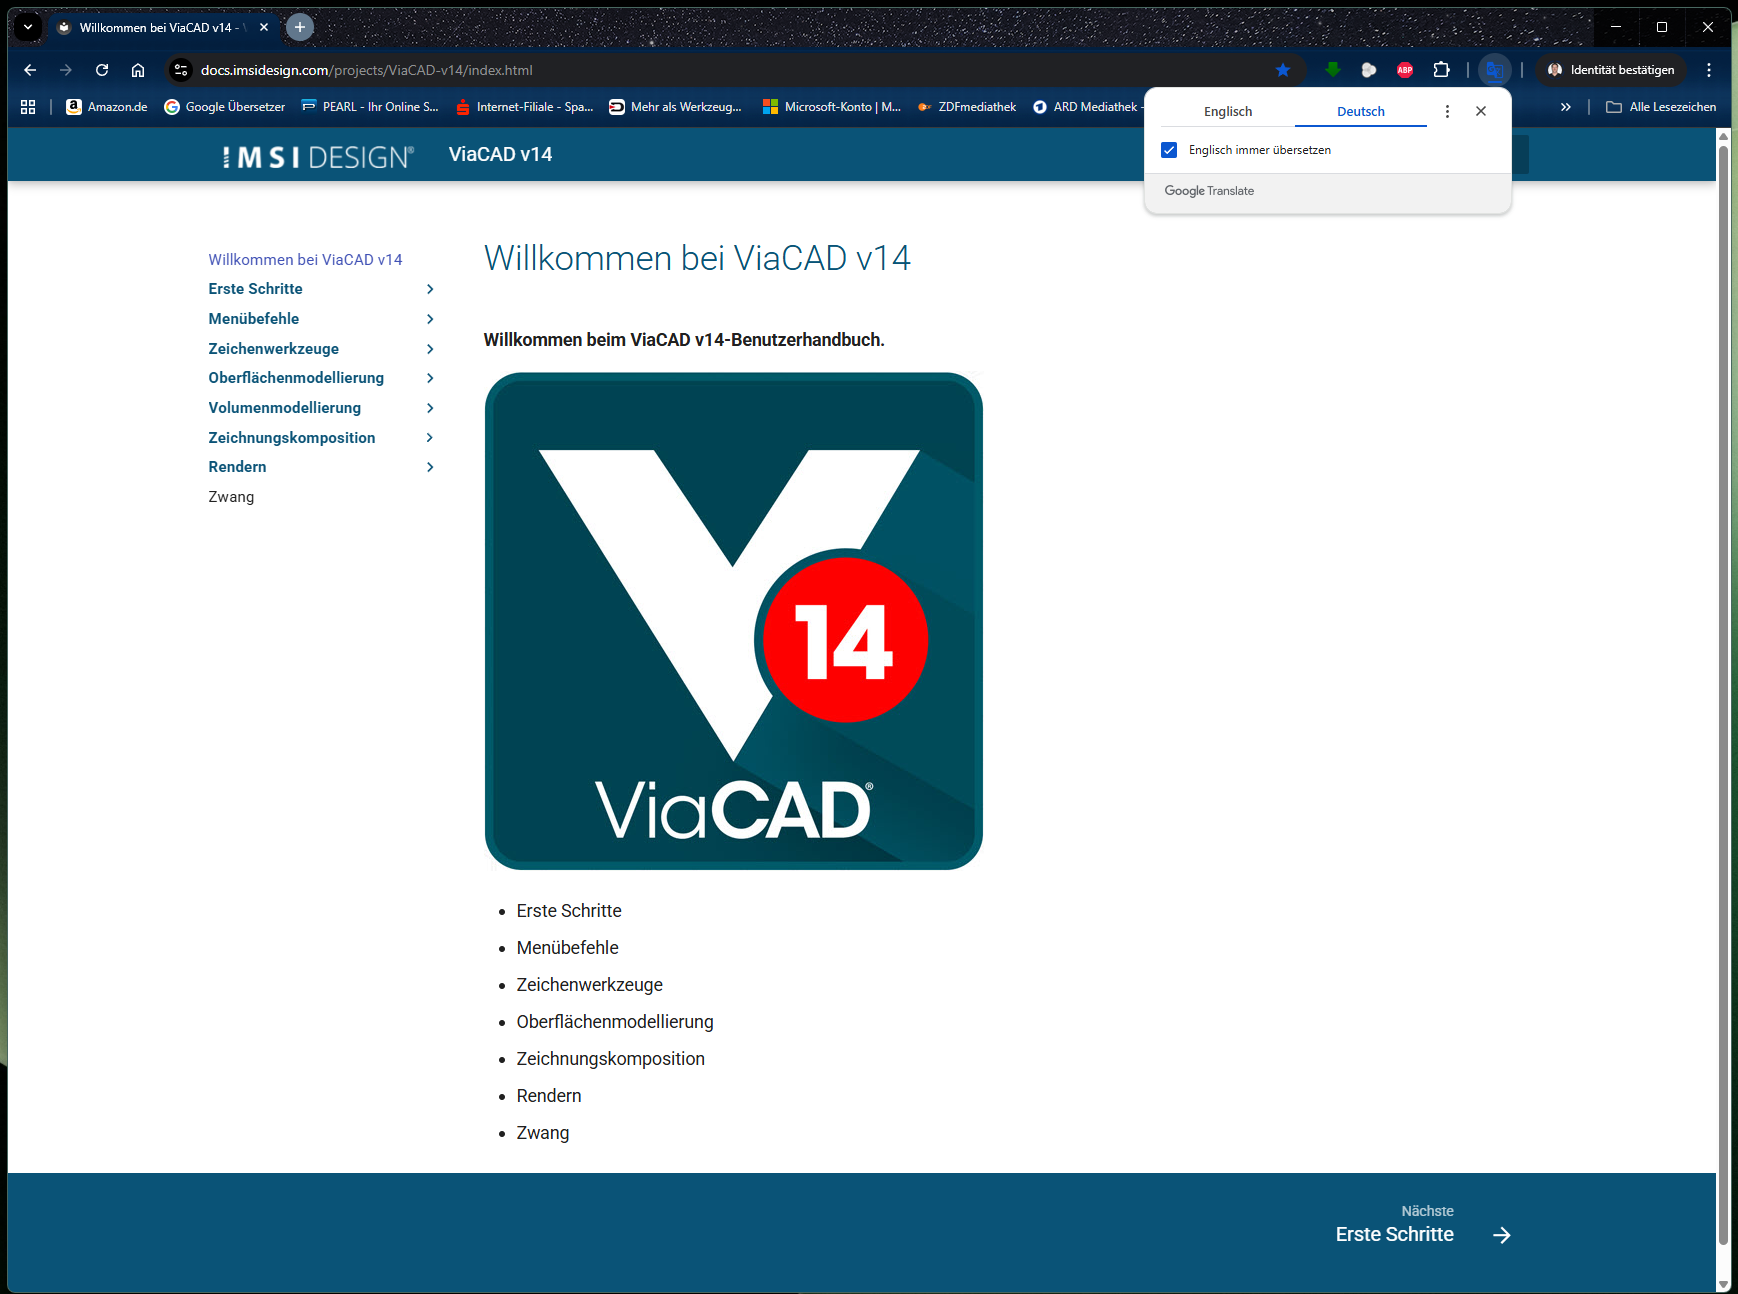
Task: Open the browser home page
Action: 138,70
